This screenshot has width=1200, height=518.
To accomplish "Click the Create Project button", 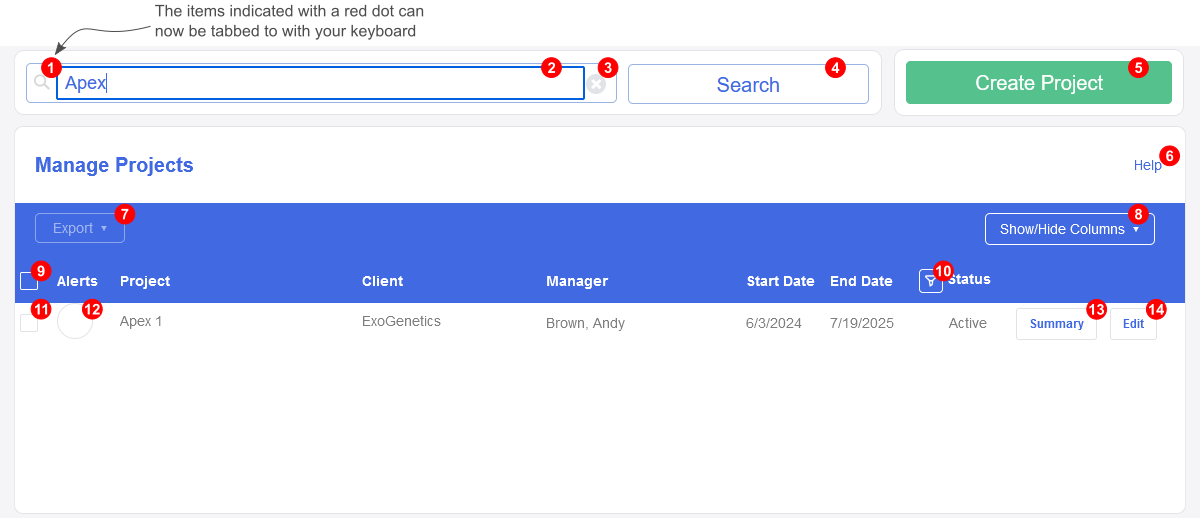I will (1039, 83).
